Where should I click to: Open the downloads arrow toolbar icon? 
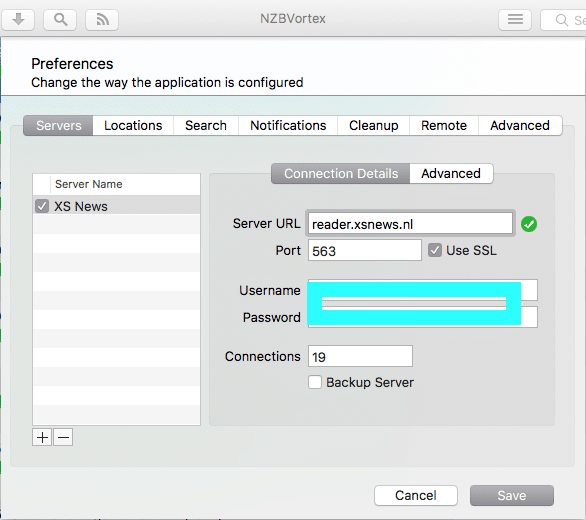(18, 19)
